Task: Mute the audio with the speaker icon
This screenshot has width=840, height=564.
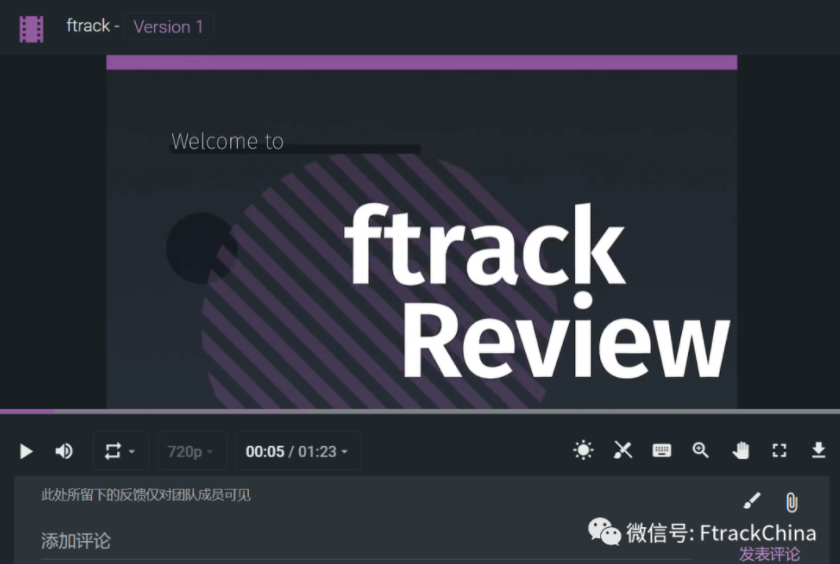Action: (x=64, y=451)
